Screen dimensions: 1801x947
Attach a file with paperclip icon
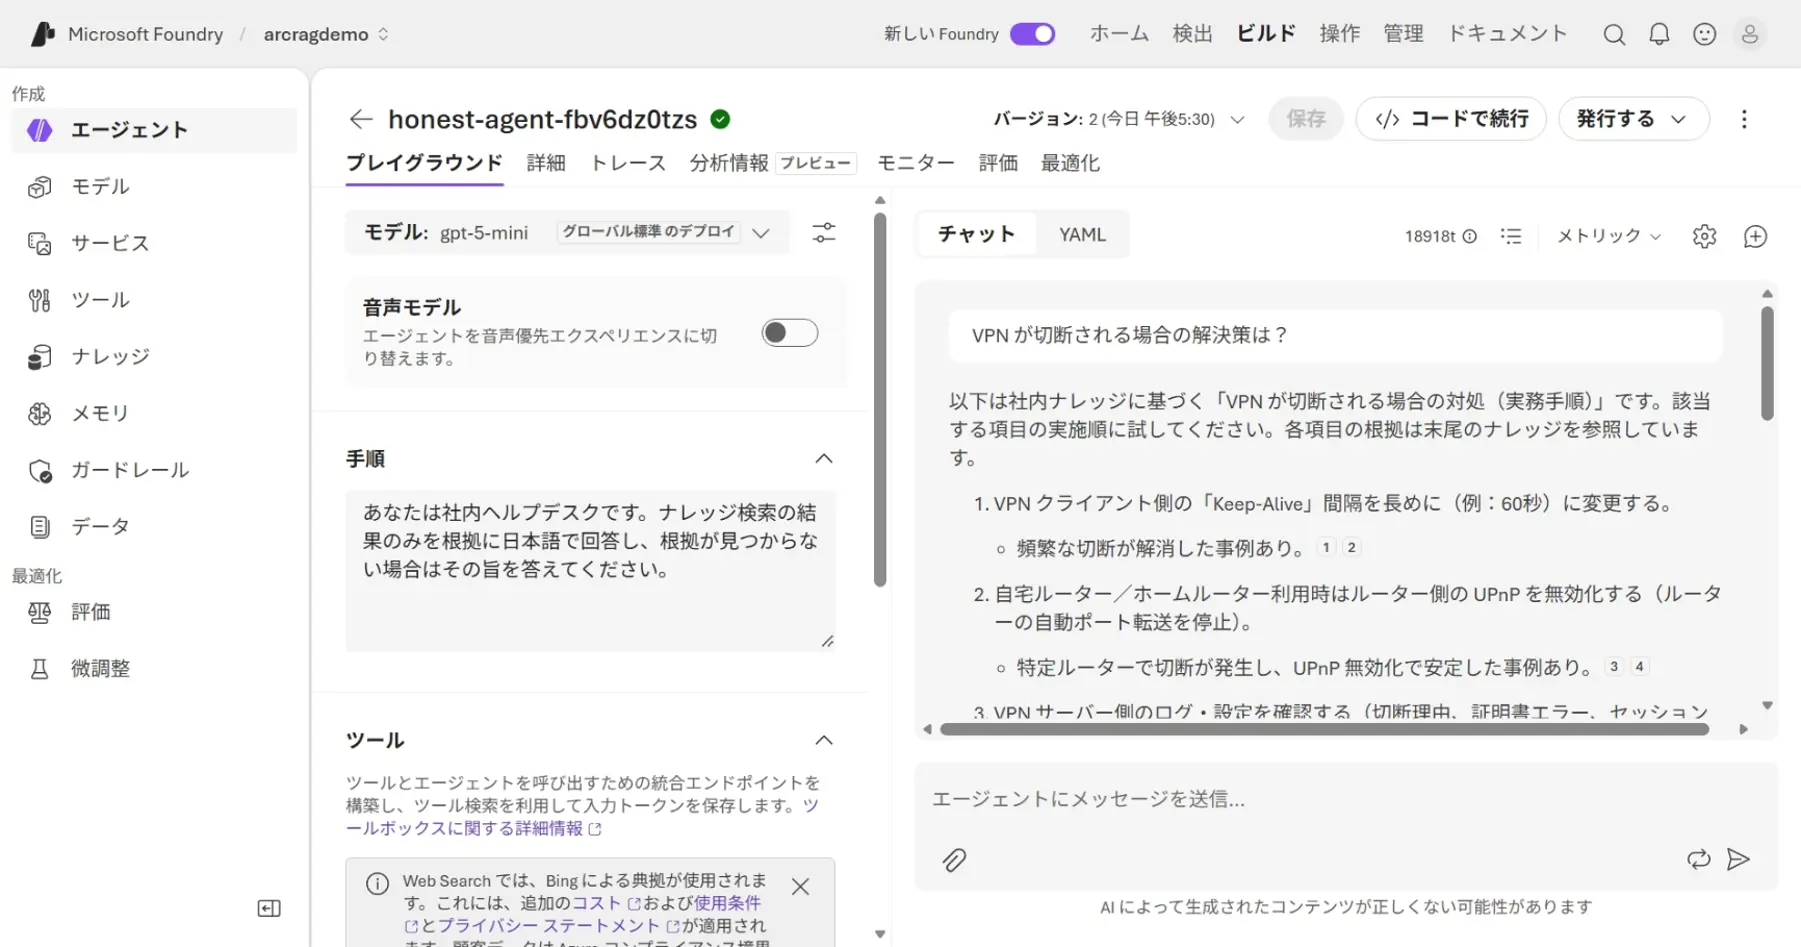pos(954,860)
